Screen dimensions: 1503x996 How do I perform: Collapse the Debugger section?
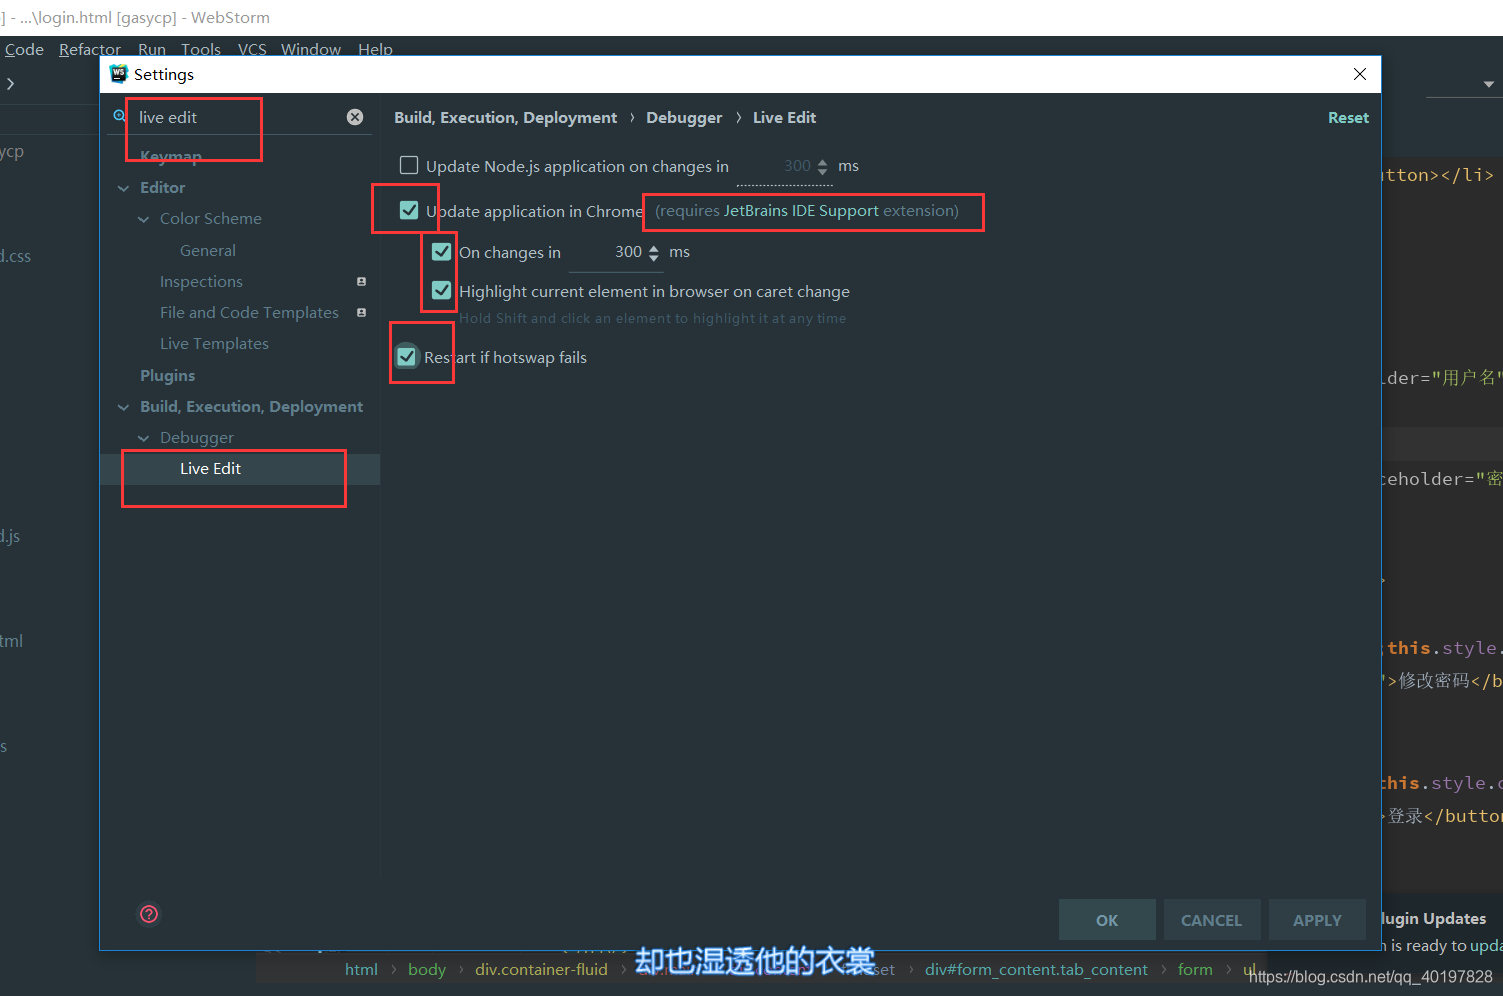(x=144, y=437)
